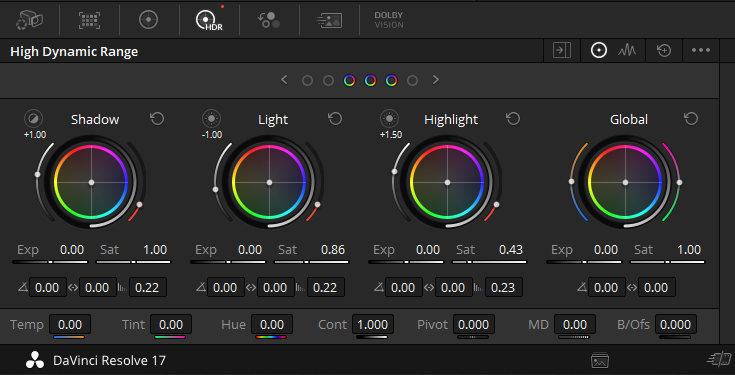Click the Light Sat slider bar
735x375 pixels.
[311, 262]
